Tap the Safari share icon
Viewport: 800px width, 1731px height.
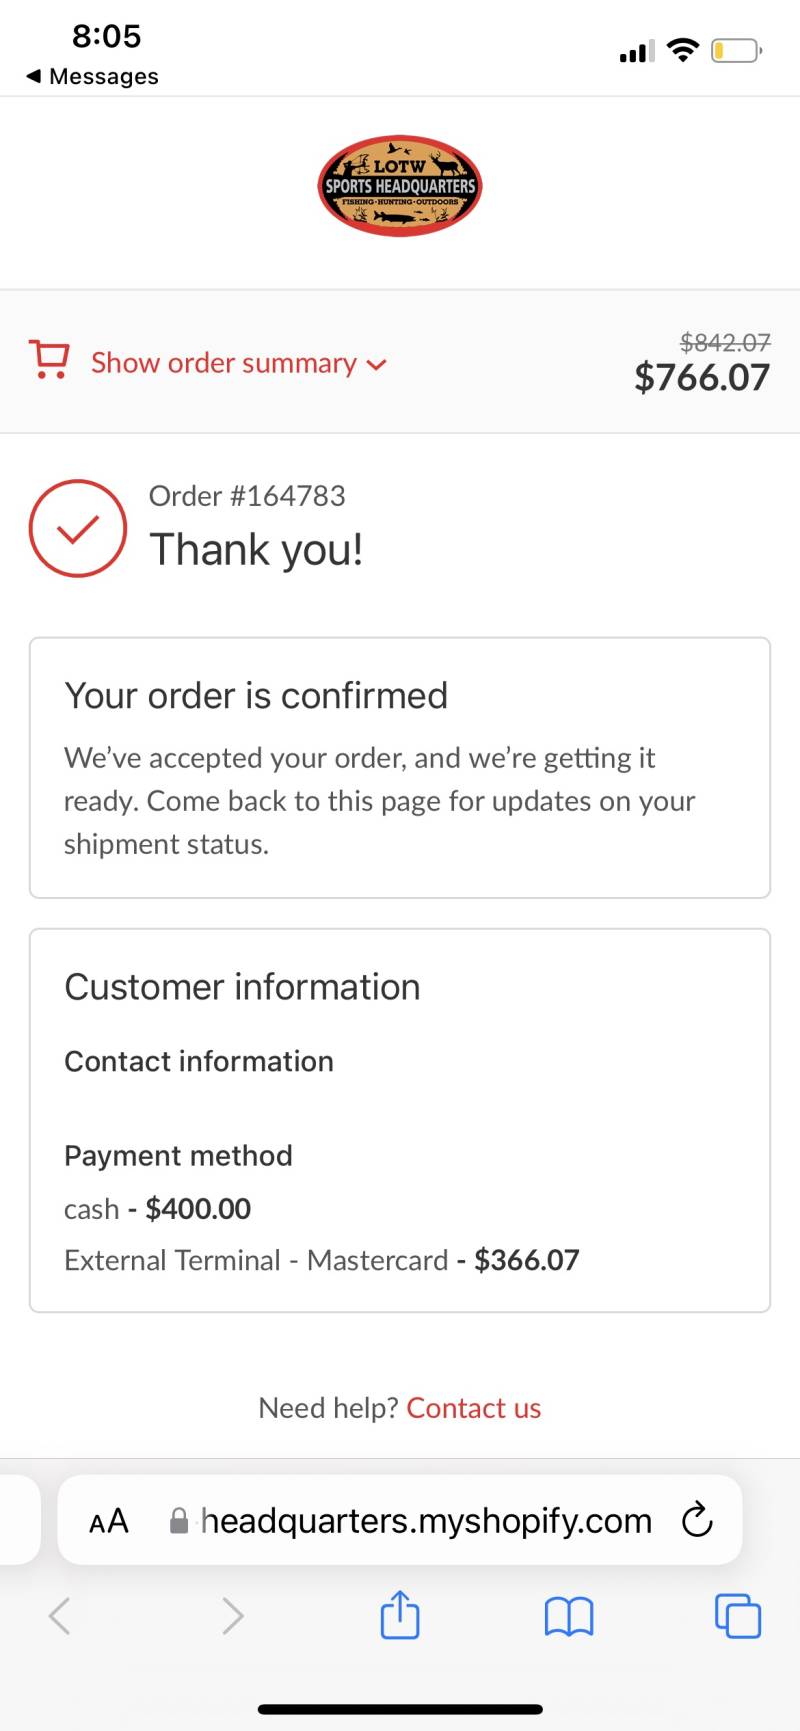coord(400,1614)
